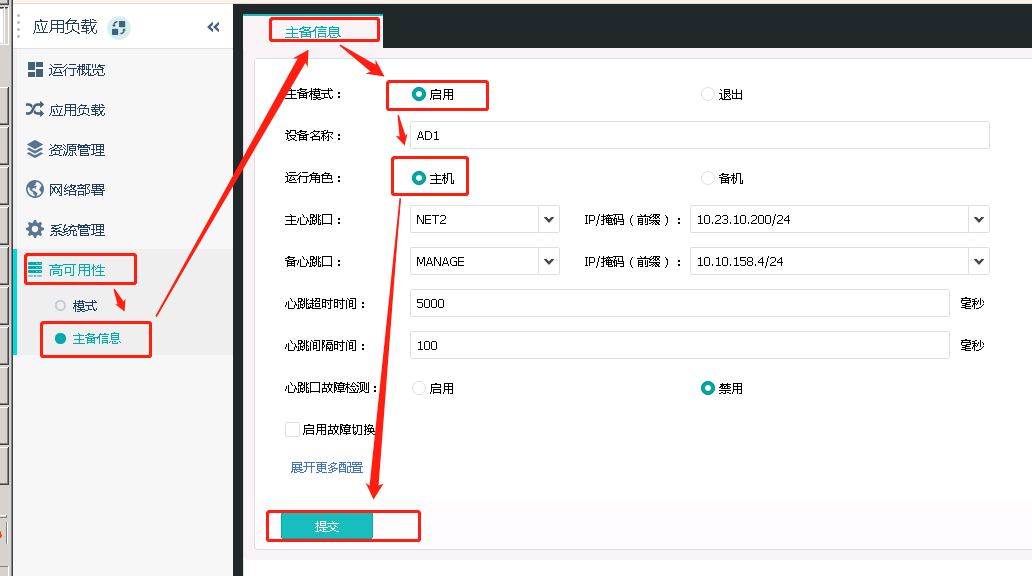Select the 模式 submenu entry

(x=84, y=305)
